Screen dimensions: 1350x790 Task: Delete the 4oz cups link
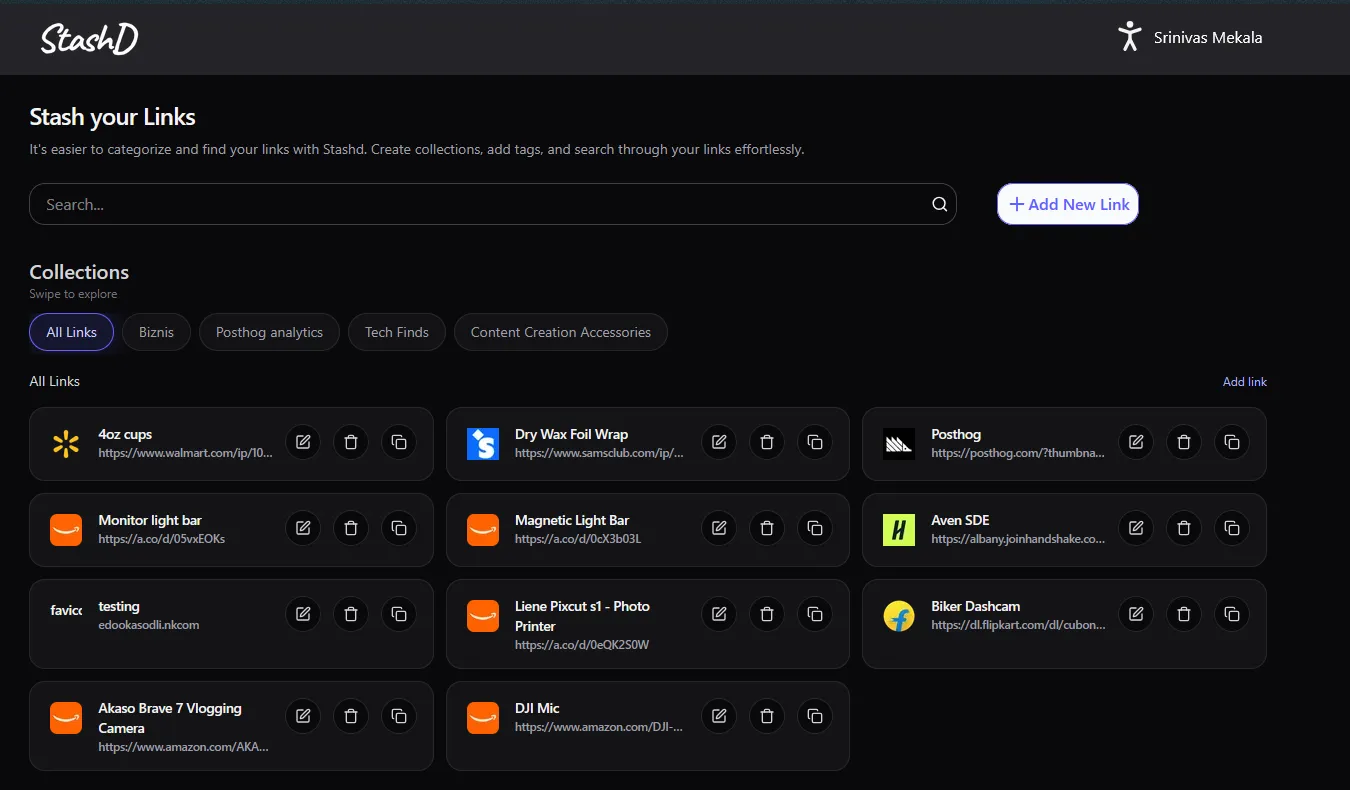click(x=351, y=442)
